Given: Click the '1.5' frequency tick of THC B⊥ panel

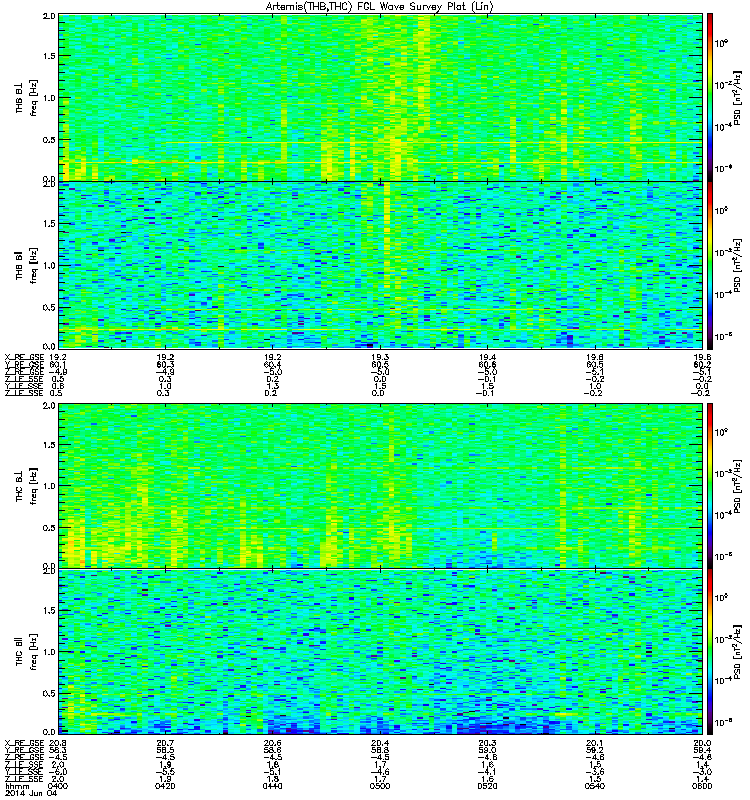Looking at the screenshot, I should (49, 445).
